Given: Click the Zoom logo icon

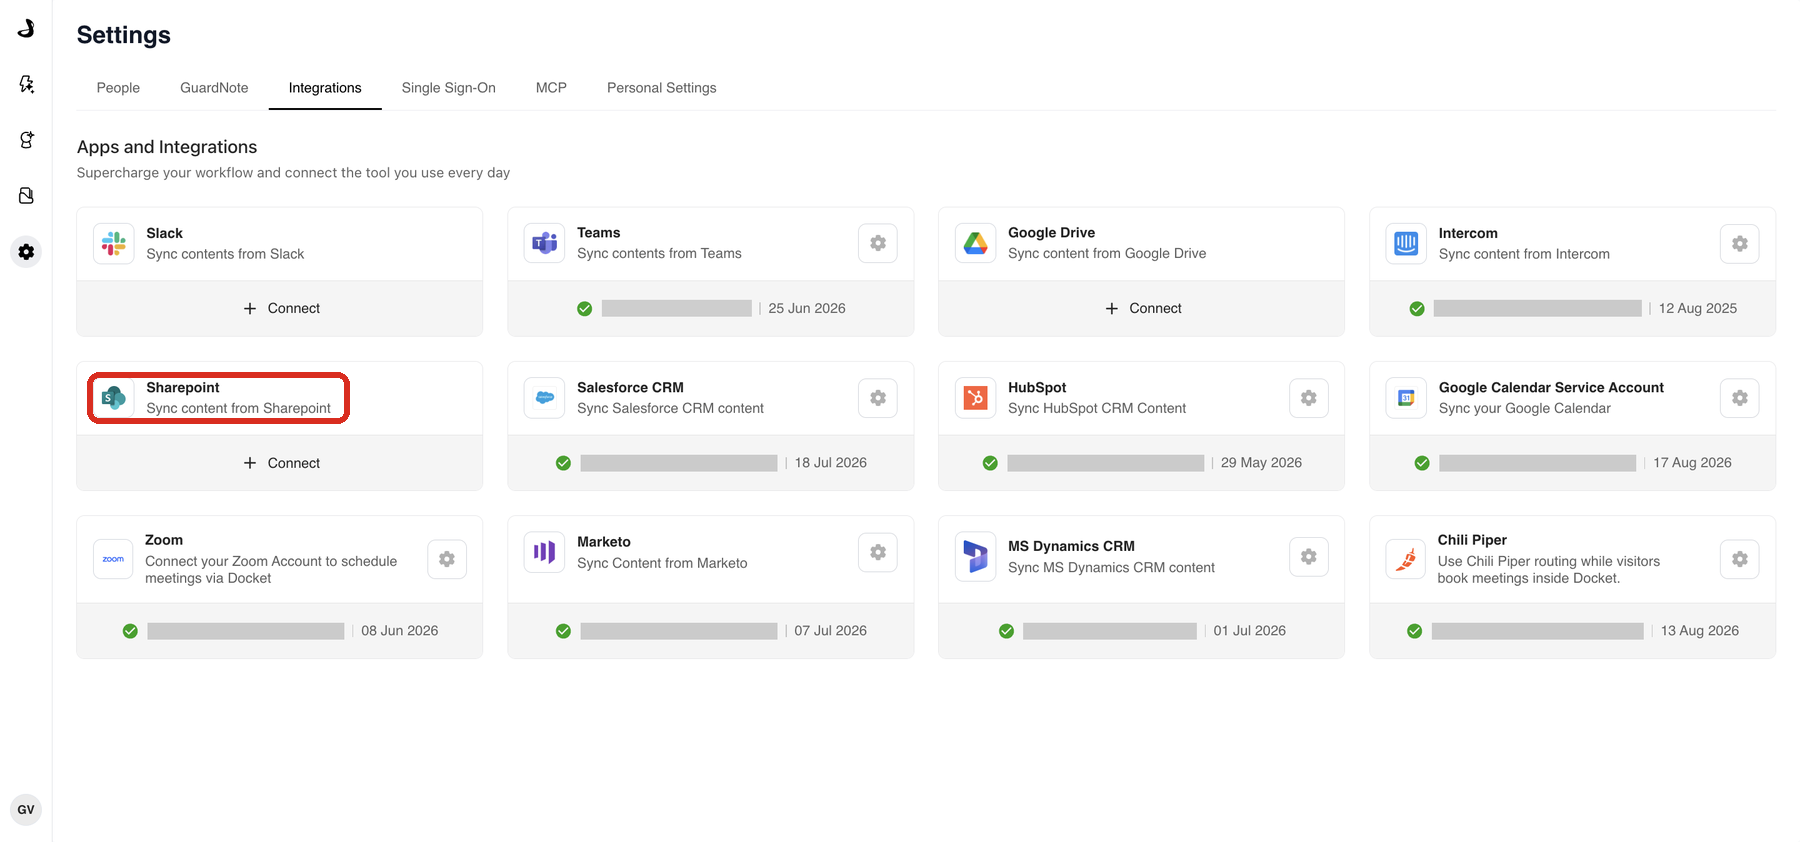Looking at the screenshot, I should coord(114,559).
